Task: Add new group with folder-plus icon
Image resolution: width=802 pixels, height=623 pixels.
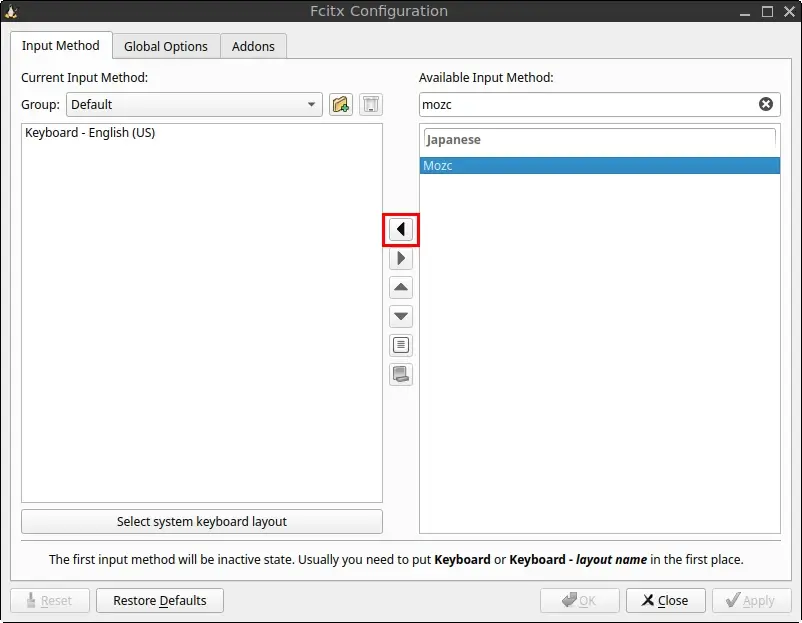Action: (x=341, y=105)
